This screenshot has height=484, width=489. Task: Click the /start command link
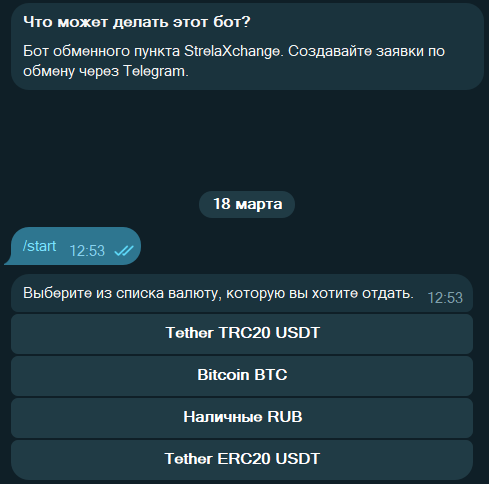tap(39, 246)
